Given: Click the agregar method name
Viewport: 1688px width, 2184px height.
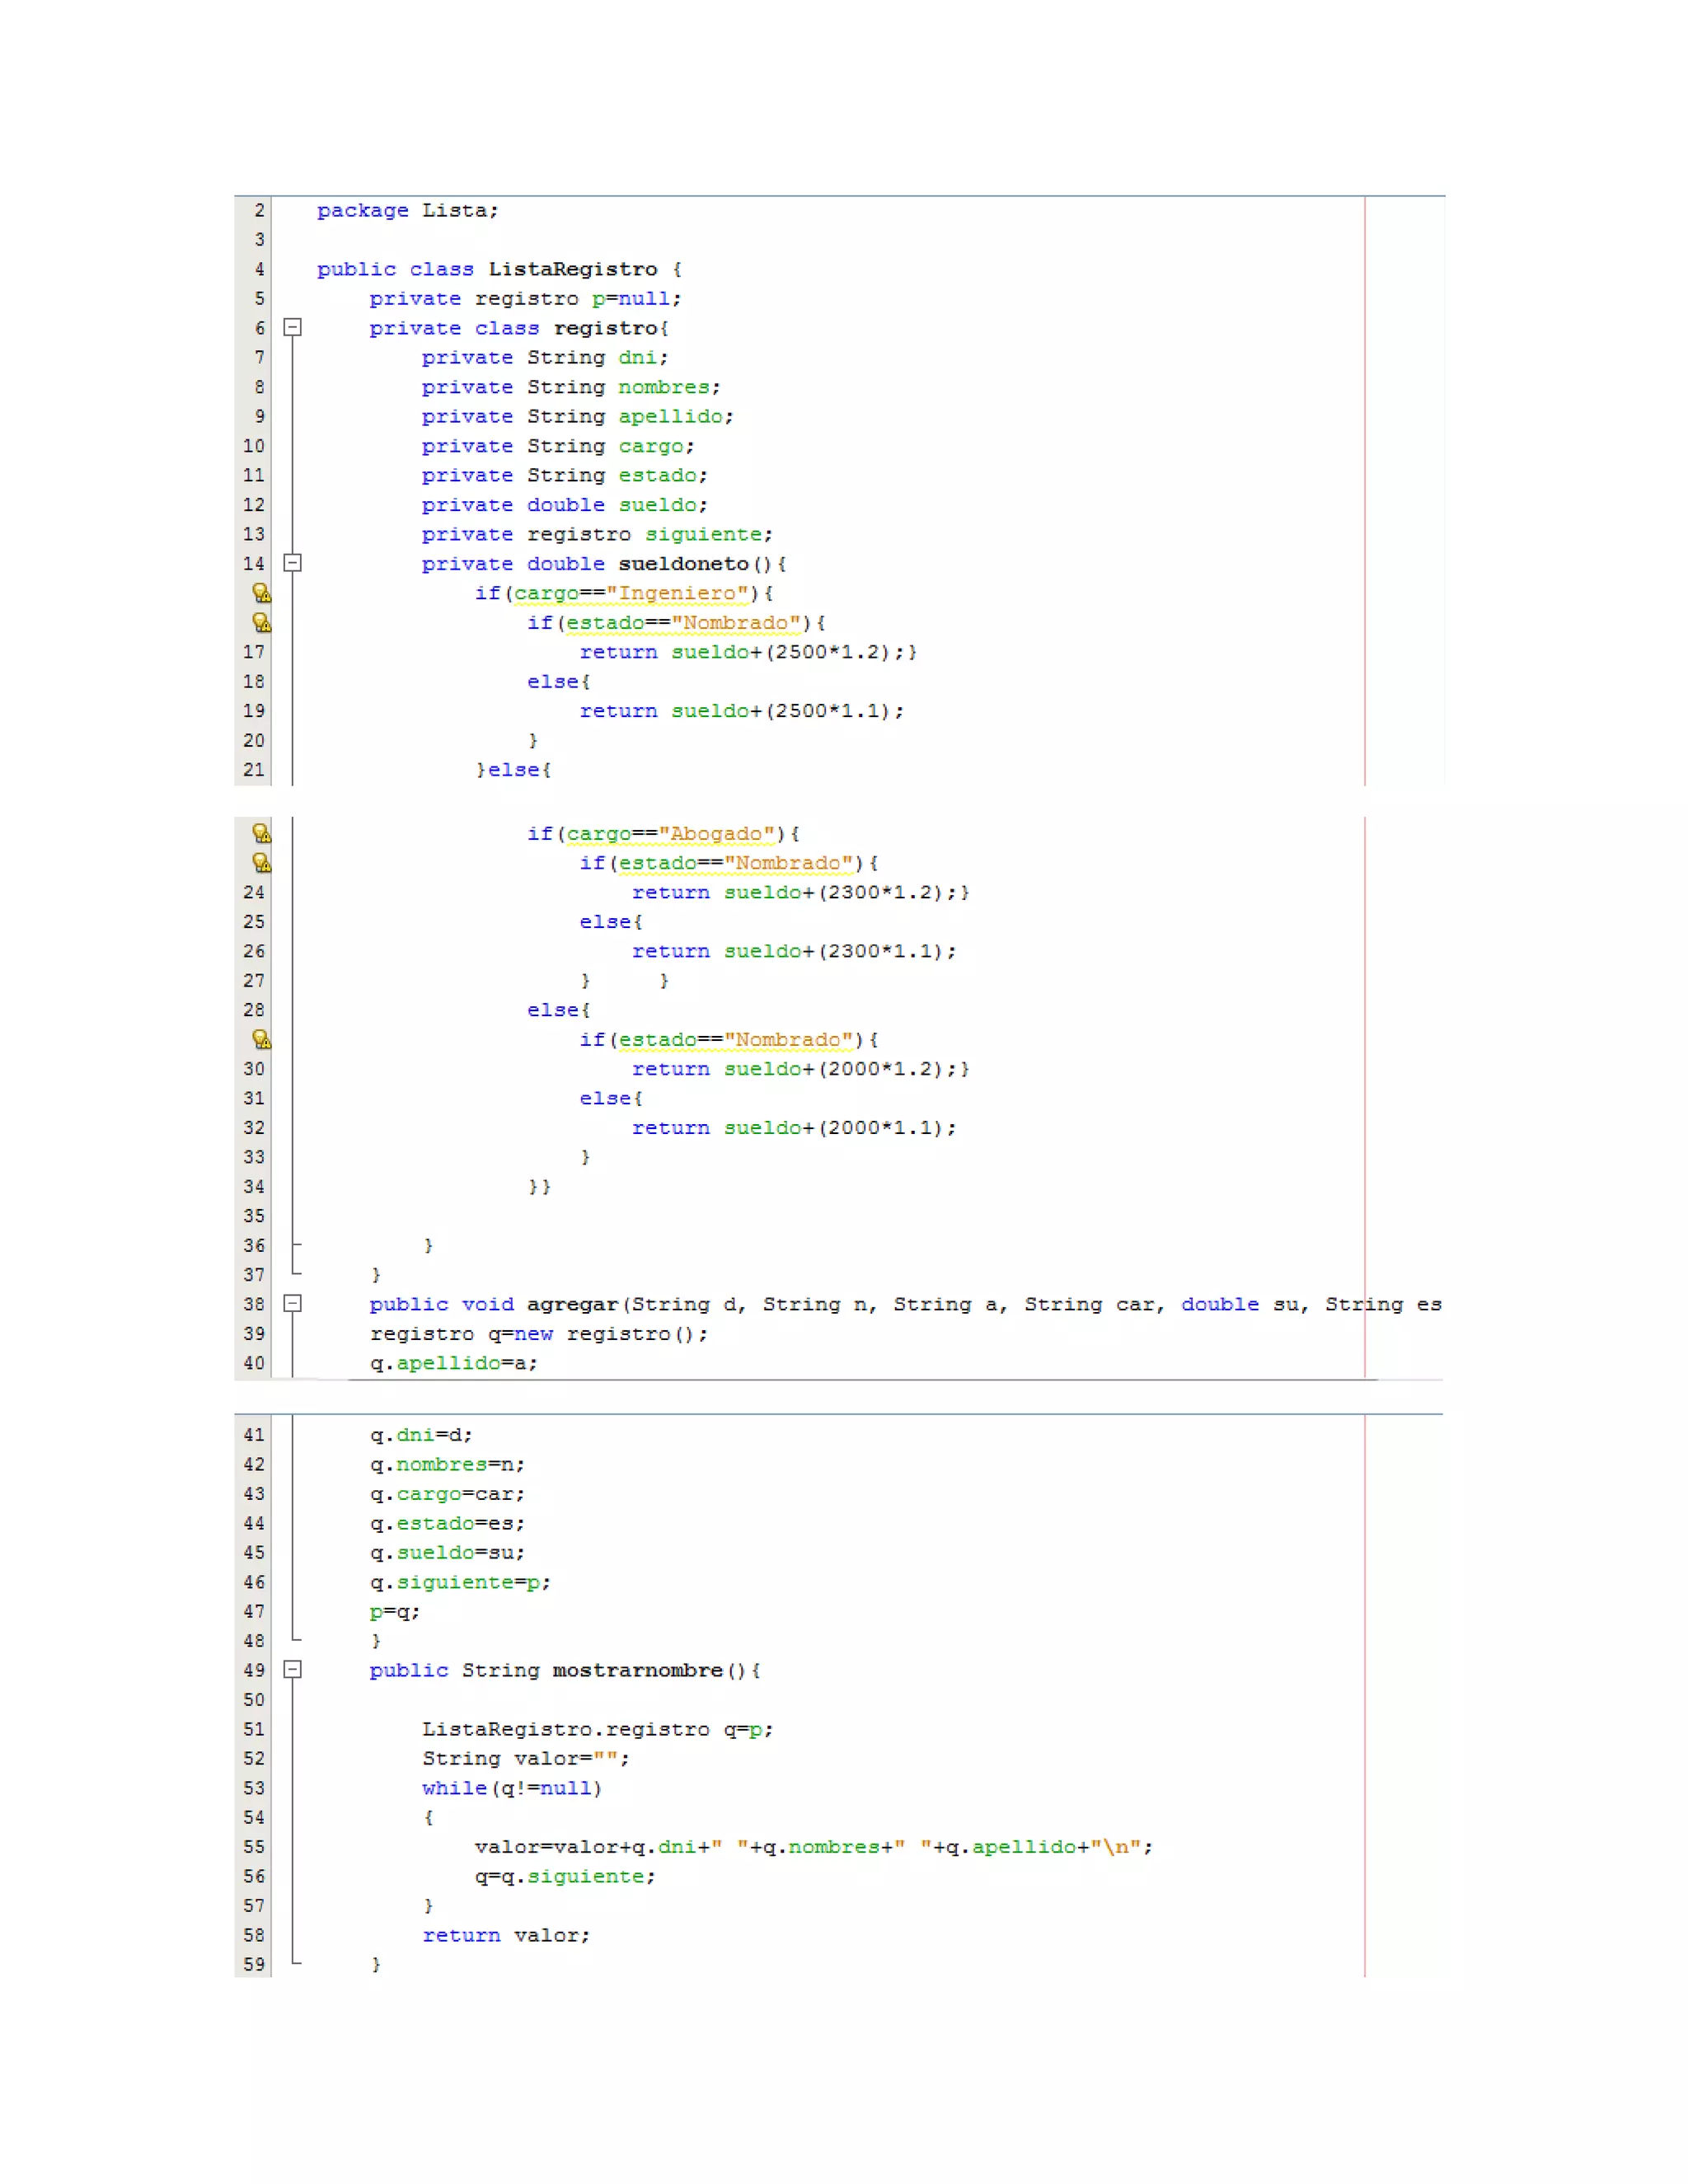Looking at the screenshot, I should coord(573,1304).
